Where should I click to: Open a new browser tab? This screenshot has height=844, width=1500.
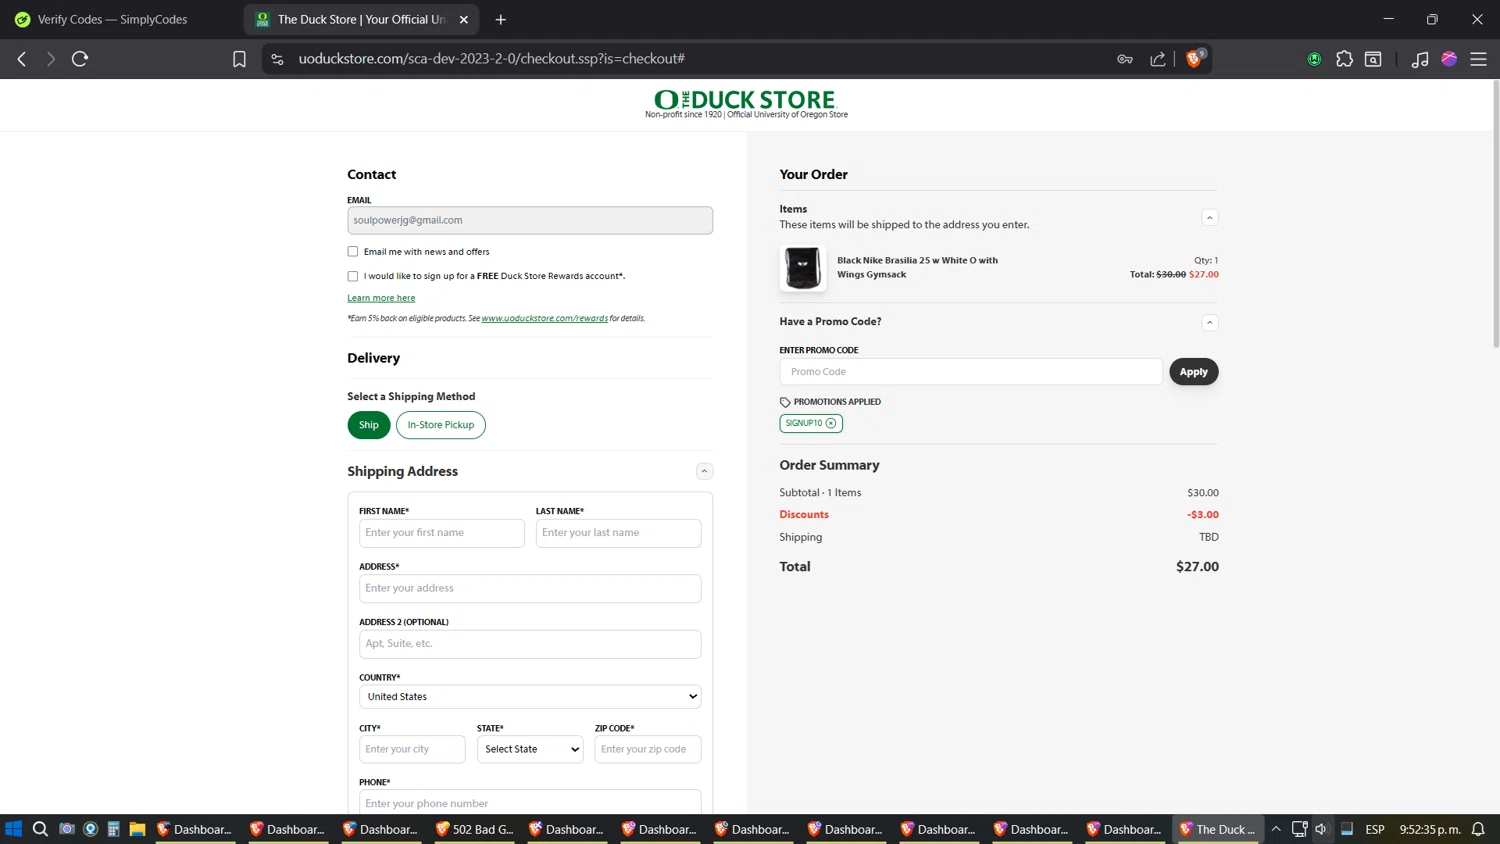501,19
